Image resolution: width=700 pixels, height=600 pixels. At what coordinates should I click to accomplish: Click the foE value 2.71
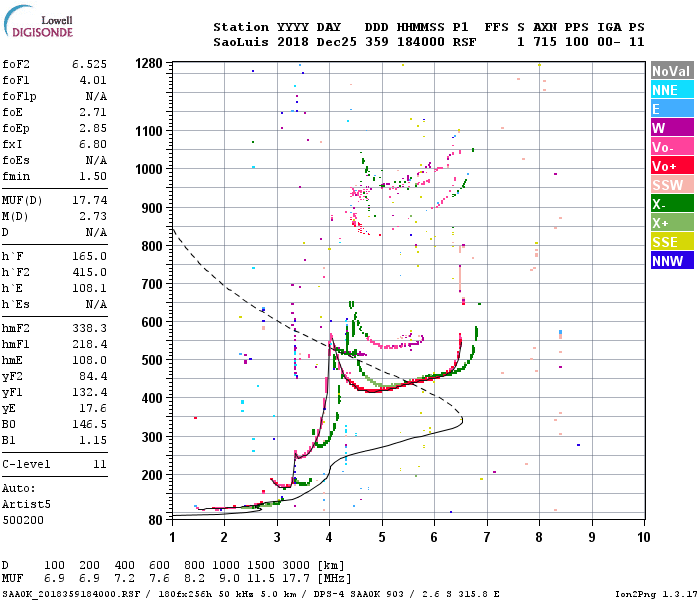(x=93, y=112)
